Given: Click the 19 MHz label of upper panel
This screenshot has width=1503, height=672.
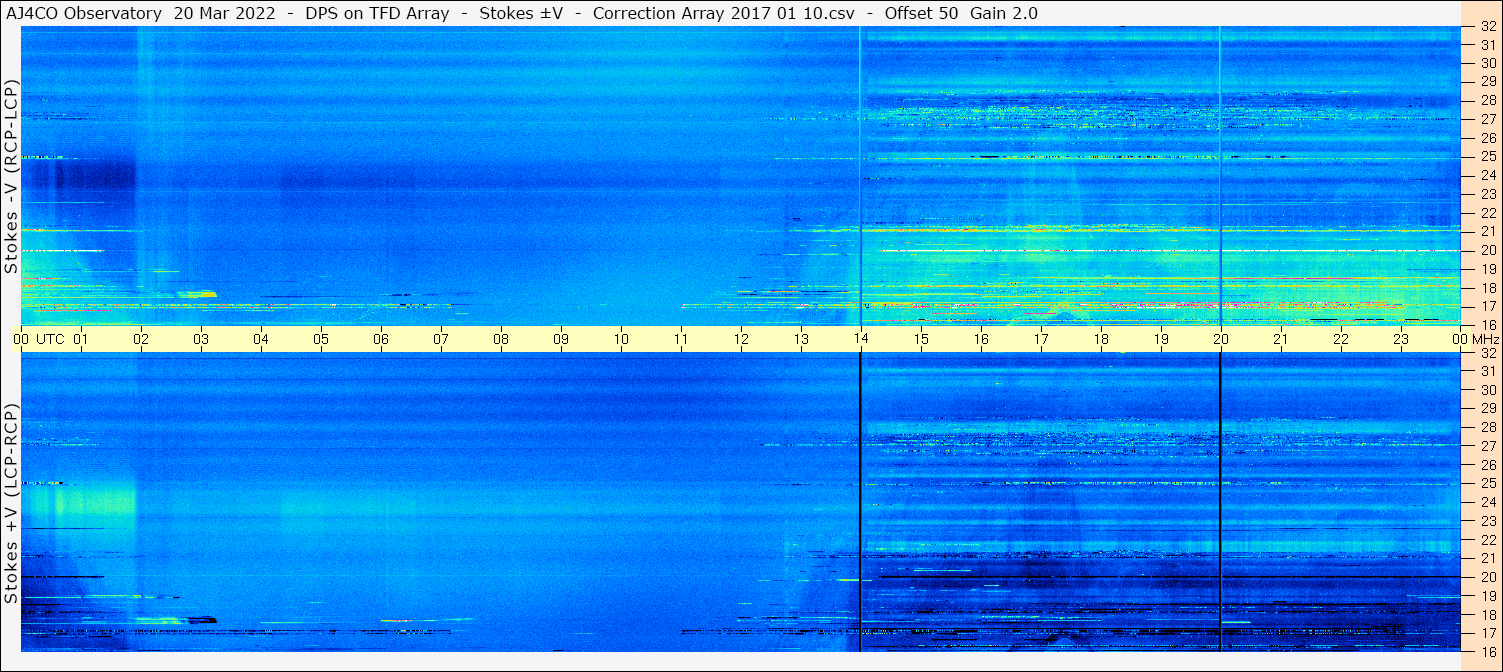Looking at the screenshot, I should coord(1487,269).
